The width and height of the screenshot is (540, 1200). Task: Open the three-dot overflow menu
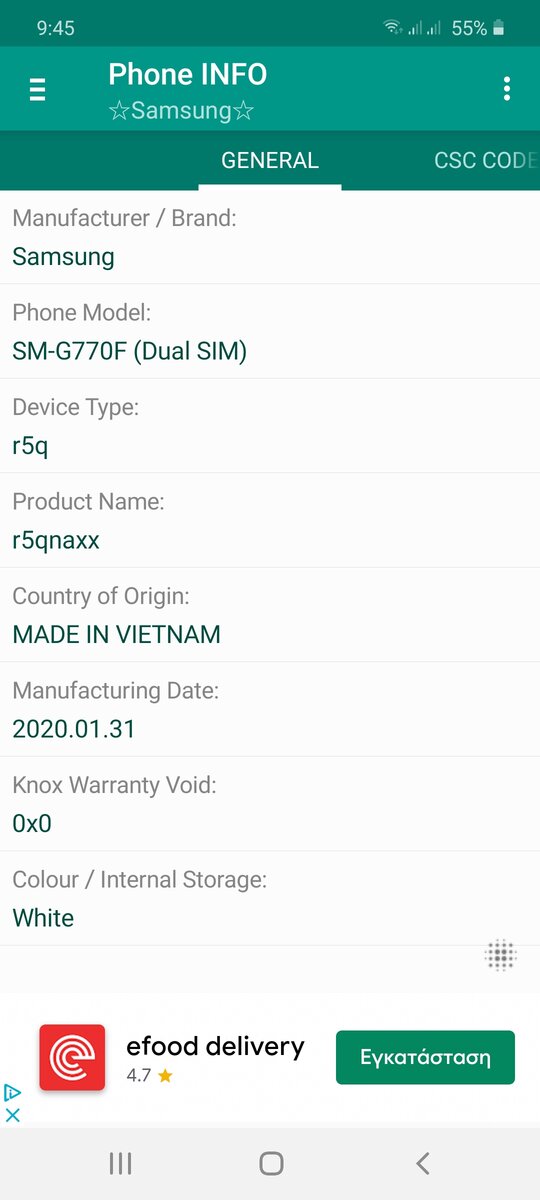point(507,88)
